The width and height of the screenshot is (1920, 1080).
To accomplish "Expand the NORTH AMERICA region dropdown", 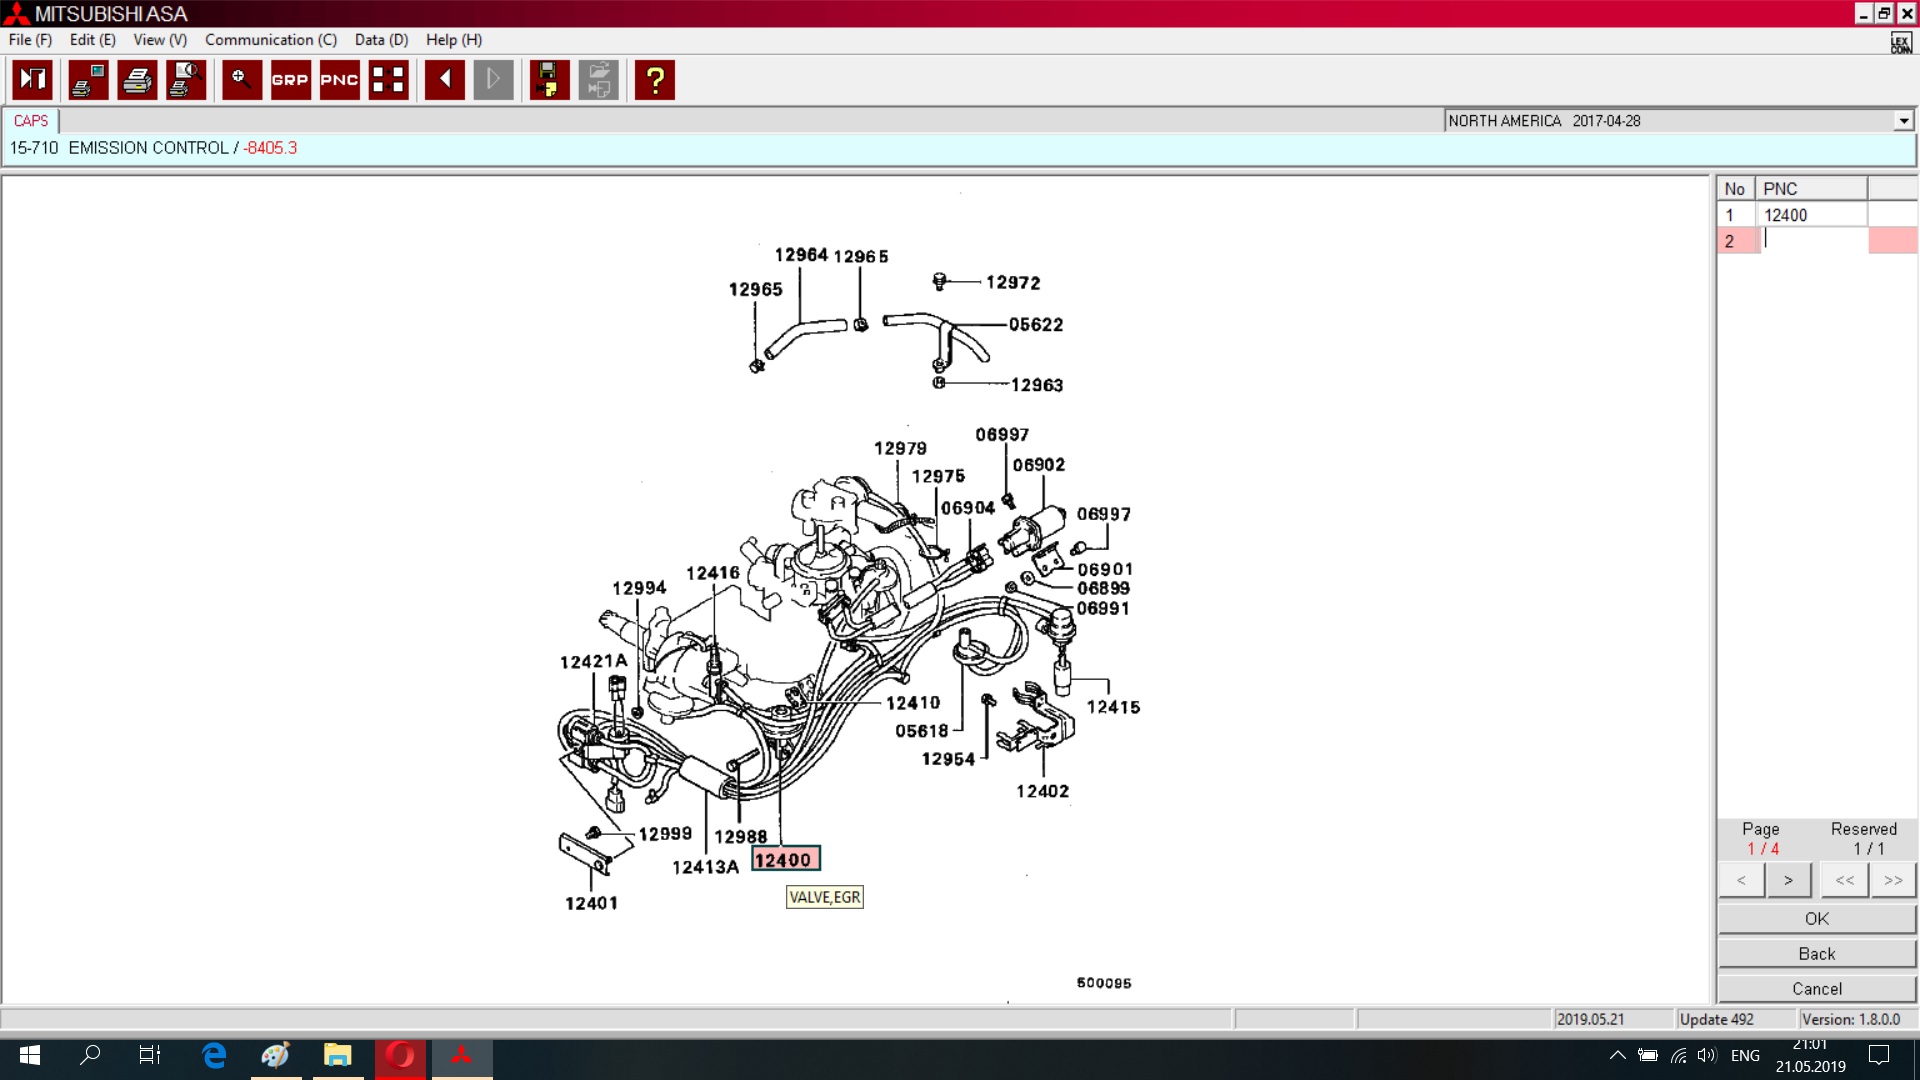I will tap(1903, 121).
